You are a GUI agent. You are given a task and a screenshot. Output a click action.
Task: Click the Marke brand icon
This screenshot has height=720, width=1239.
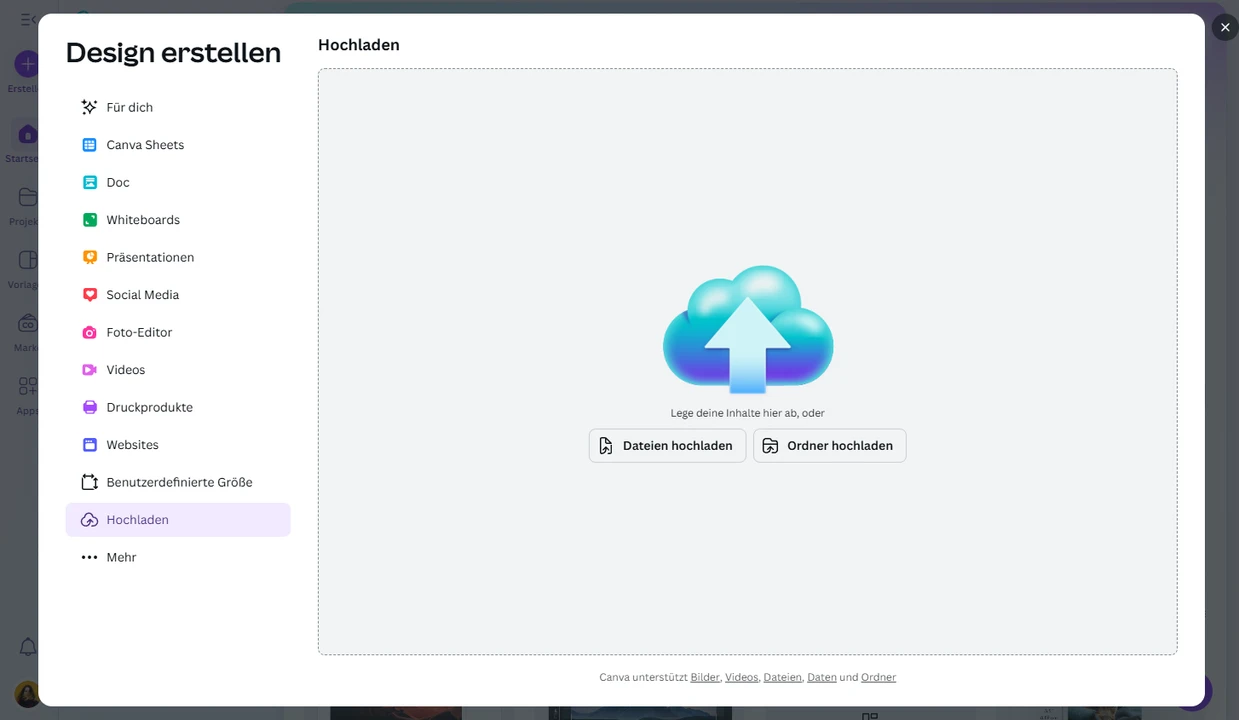coord(27,323)
